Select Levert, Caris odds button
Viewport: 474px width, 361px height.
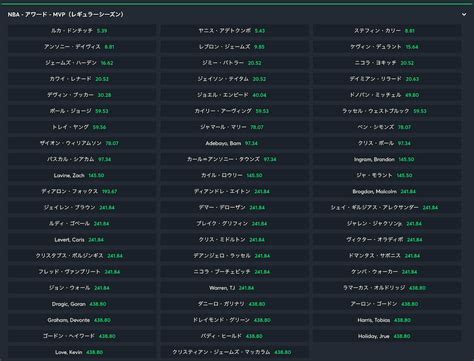(x=82, y=239)
